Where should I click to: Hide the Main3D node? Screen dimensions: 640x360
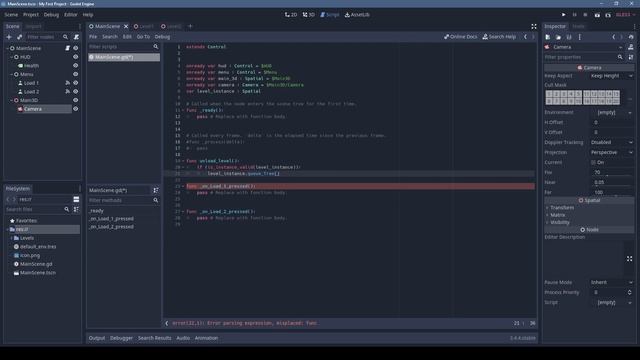coord(76,100)
